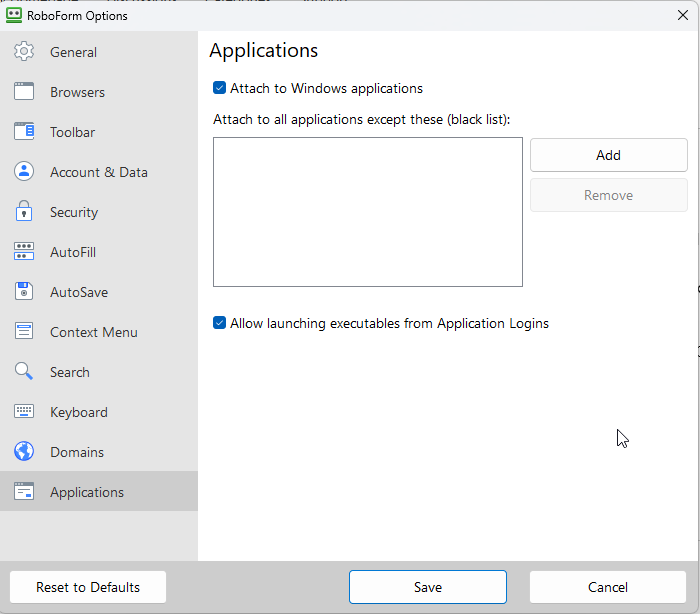Click the Account & Data person icon

[24, 172]
